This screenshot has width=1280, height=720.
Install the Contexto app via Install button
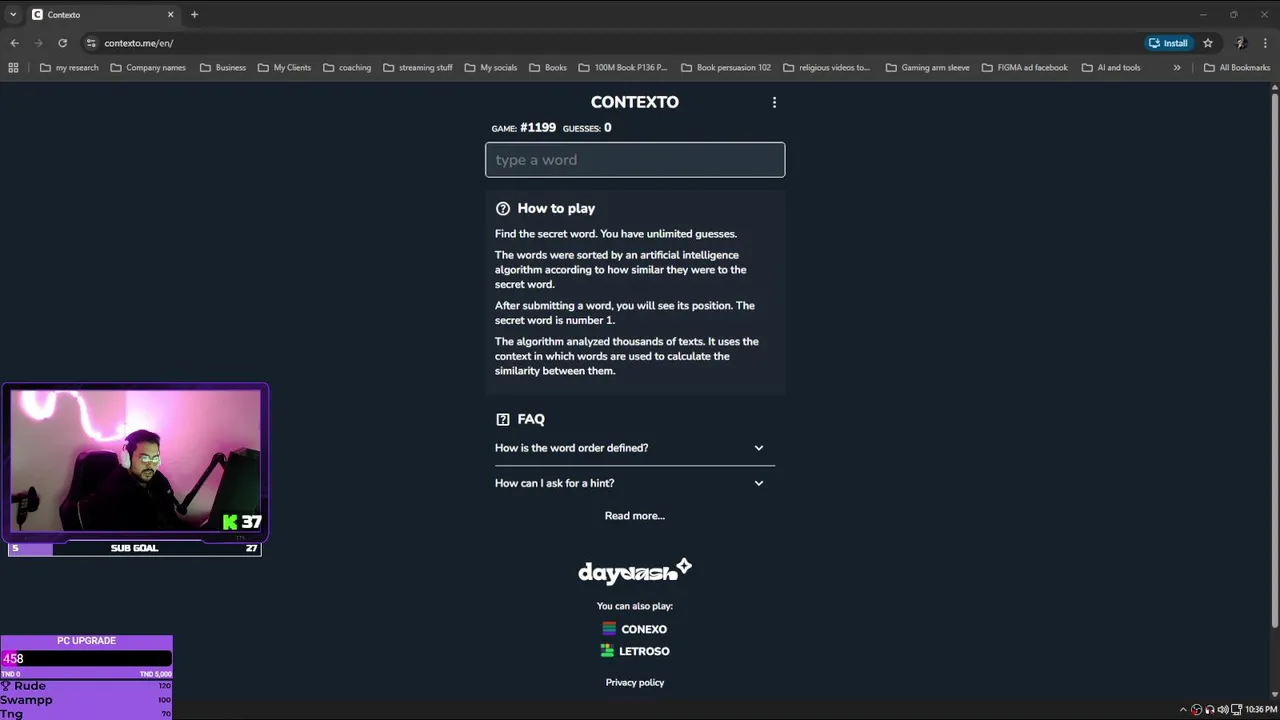point(1169,43)
